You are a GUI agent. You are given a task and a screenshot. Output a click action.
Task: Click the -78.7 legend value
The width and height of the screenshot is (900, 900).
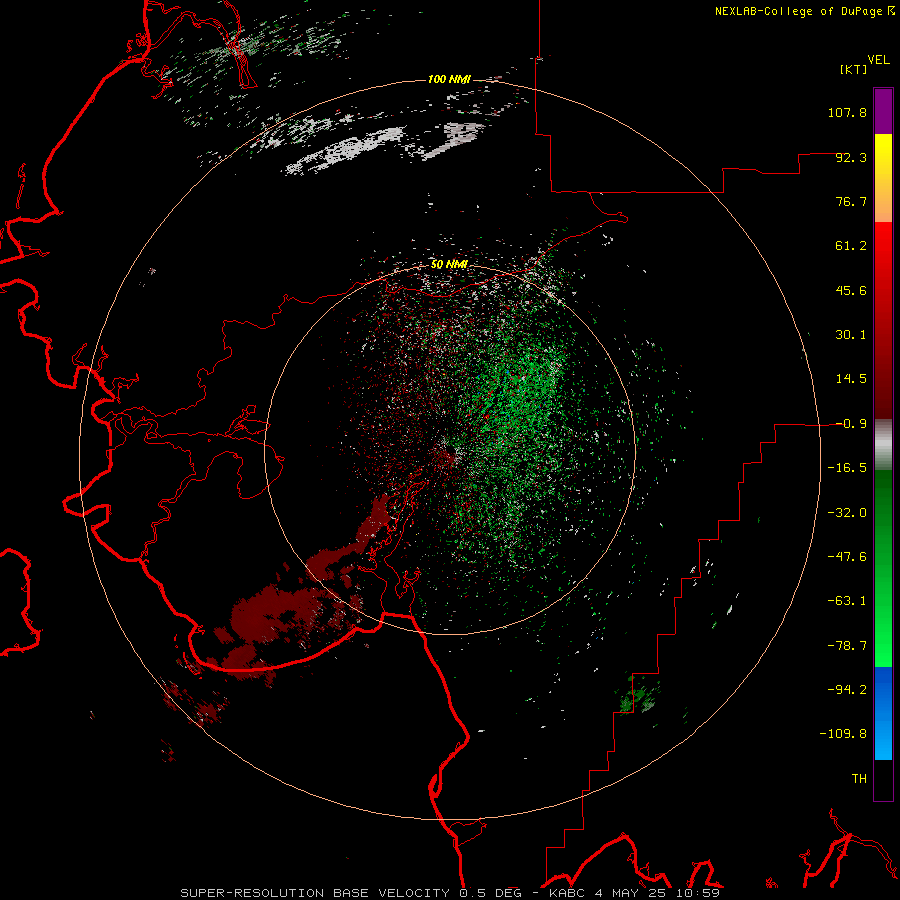(847, 646)
